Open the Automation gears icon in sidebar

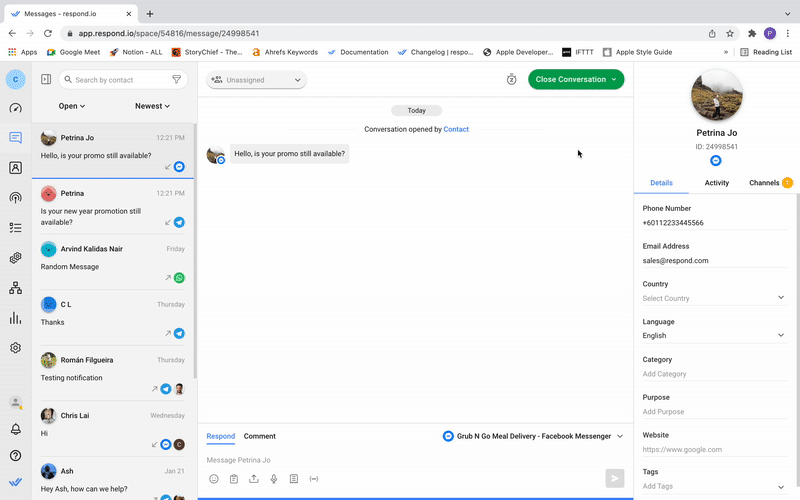point(15,258)
